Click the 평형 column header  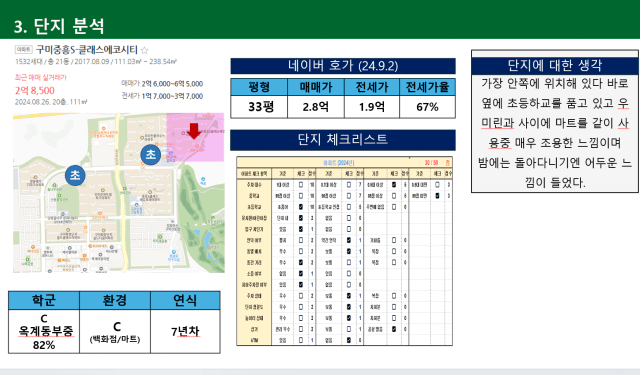(259, 87)
